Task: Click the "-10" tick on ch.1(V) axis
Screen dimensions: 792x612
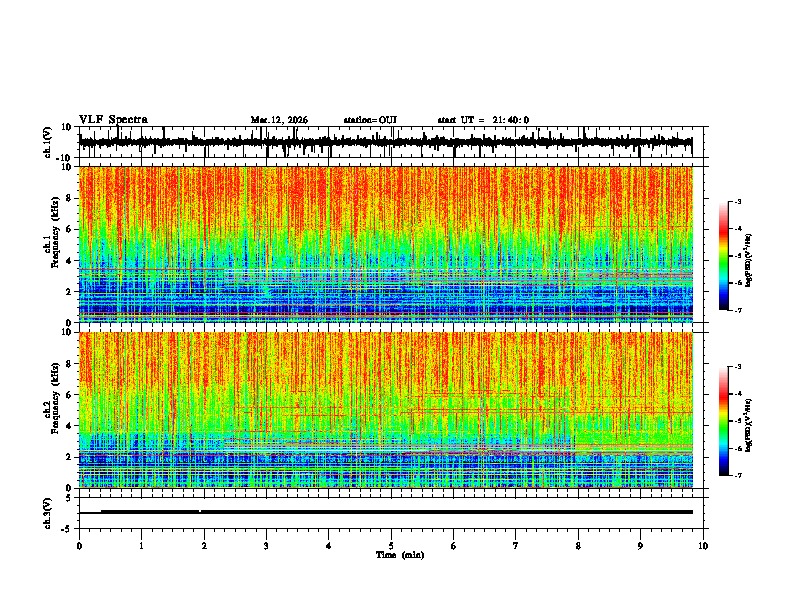Action: point(65,158)
